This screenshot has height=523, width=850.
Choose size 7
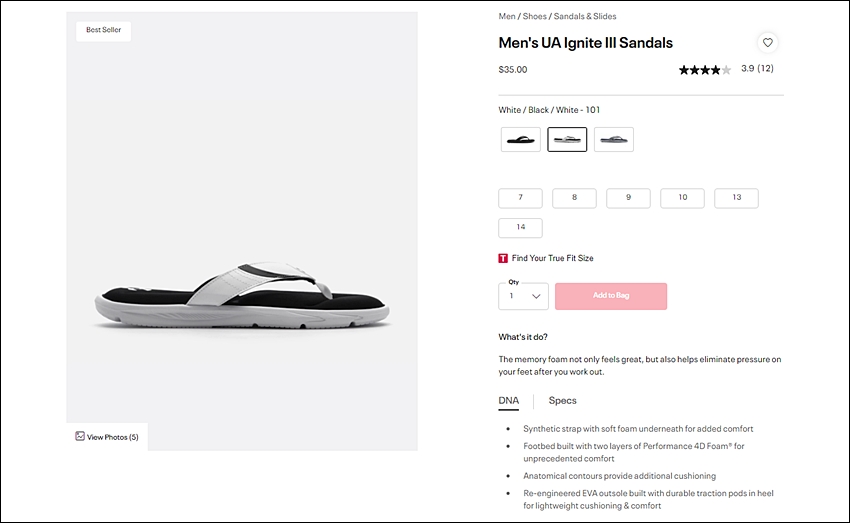point(520,198)
